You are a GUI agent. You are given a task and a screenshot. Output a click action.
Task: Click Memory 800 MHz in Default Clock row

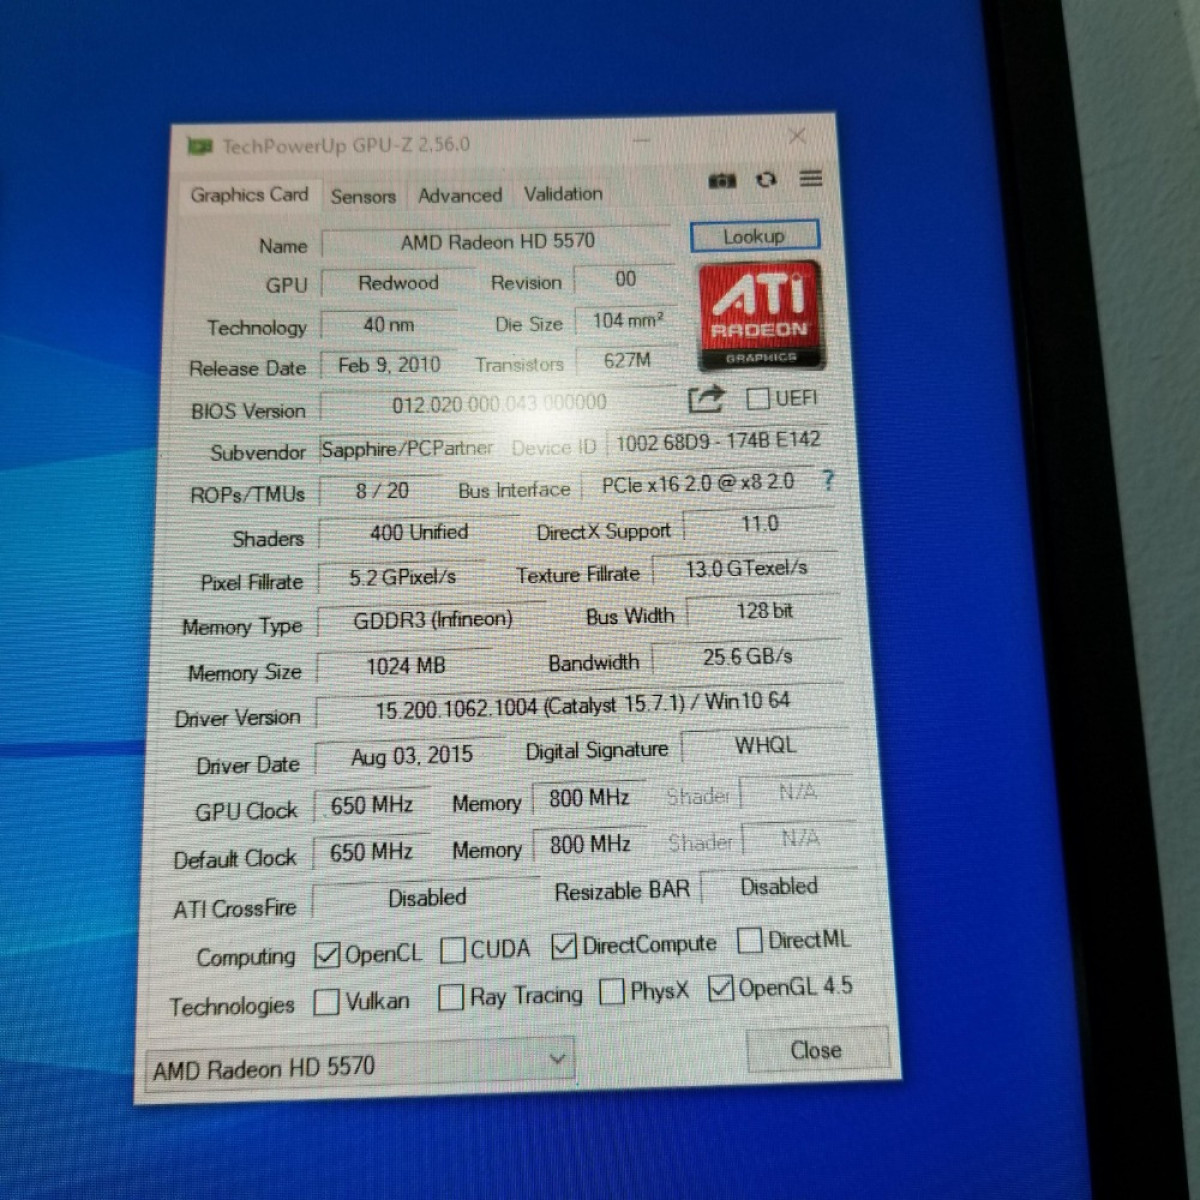coord(590,845)
